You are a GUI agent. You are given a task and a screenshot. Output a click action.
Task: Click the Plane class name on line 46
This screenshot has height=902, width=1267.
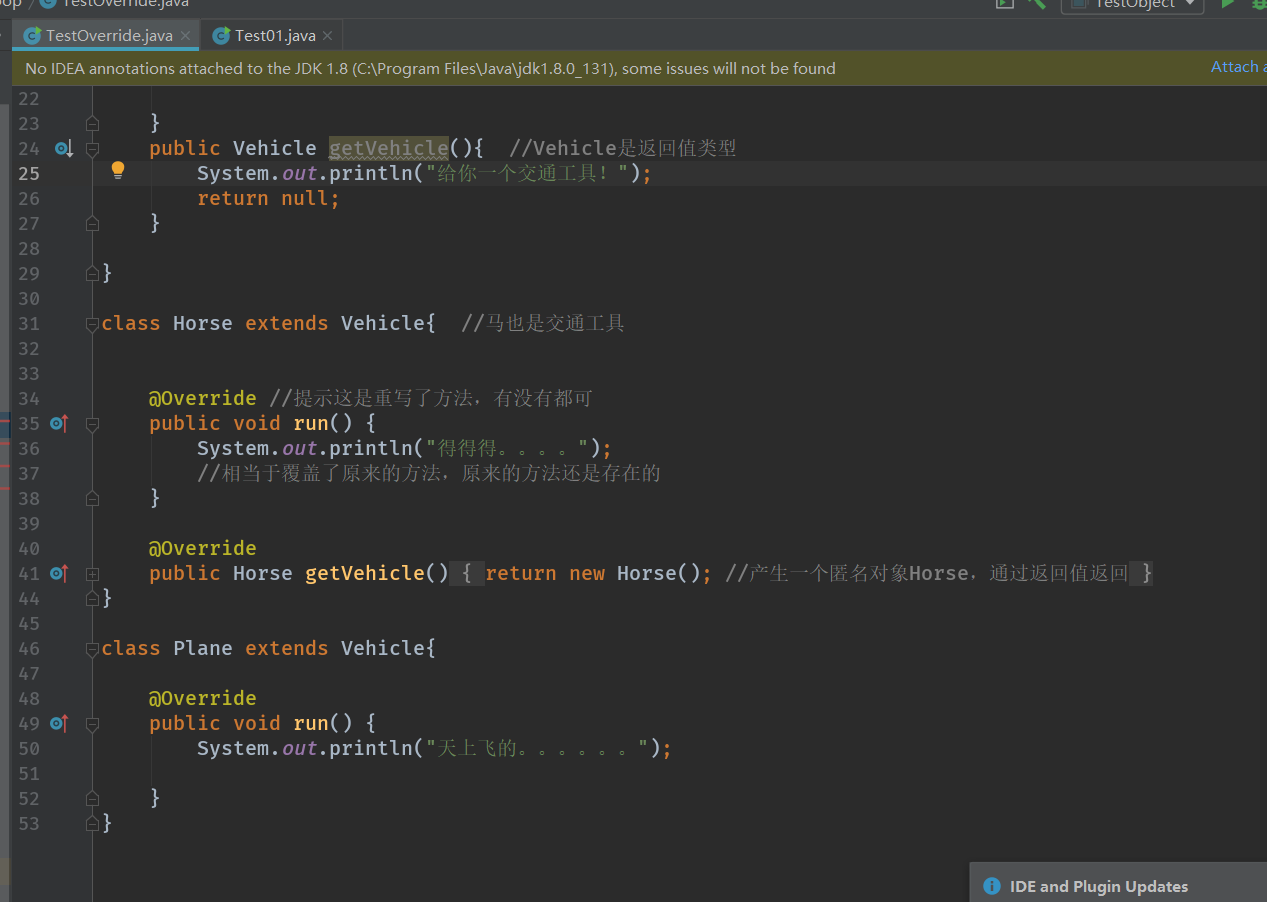coord(203,649)
